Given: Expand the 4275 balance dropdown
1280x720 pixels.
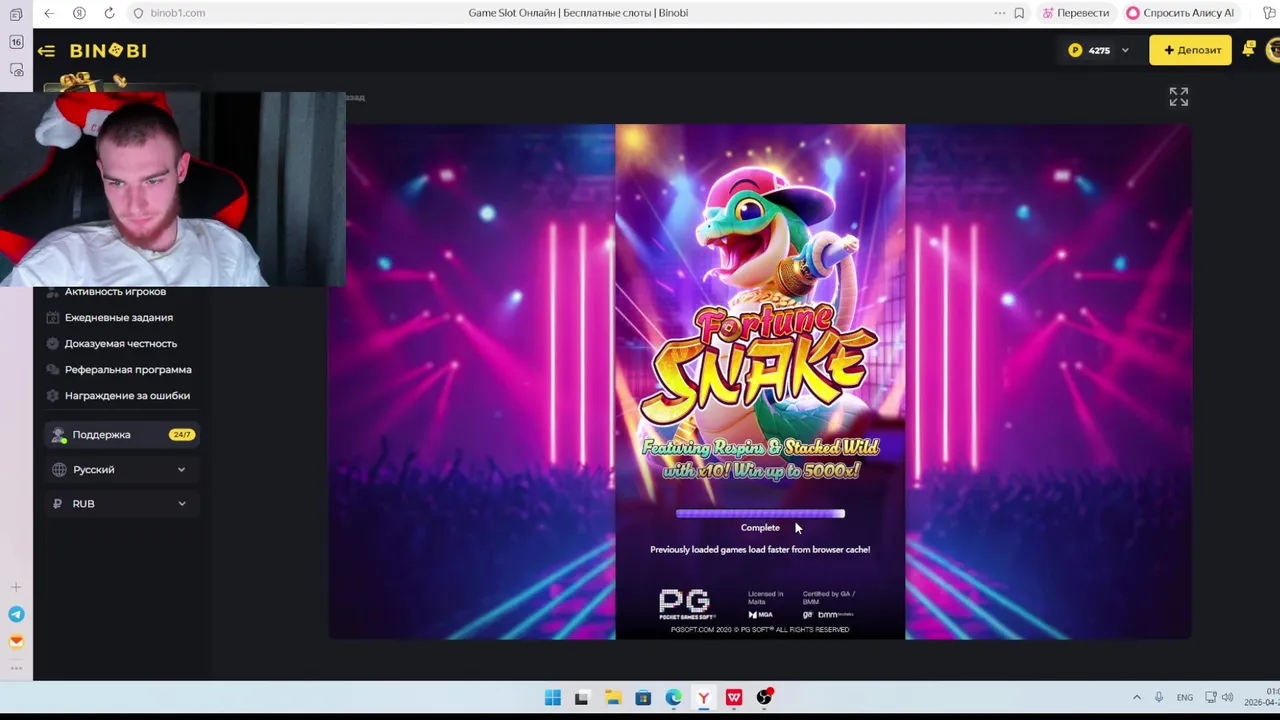Looking at the screenshot, I should pos(1125,50).
